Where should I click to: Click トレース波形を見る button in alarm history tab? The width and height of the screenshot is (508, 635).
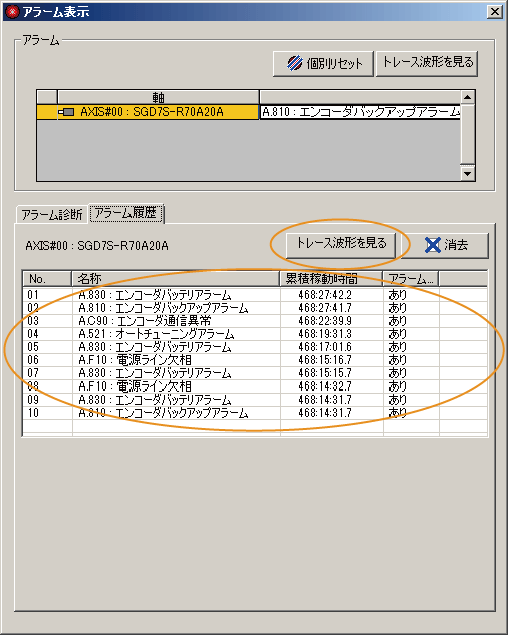(x=341, y=245)
